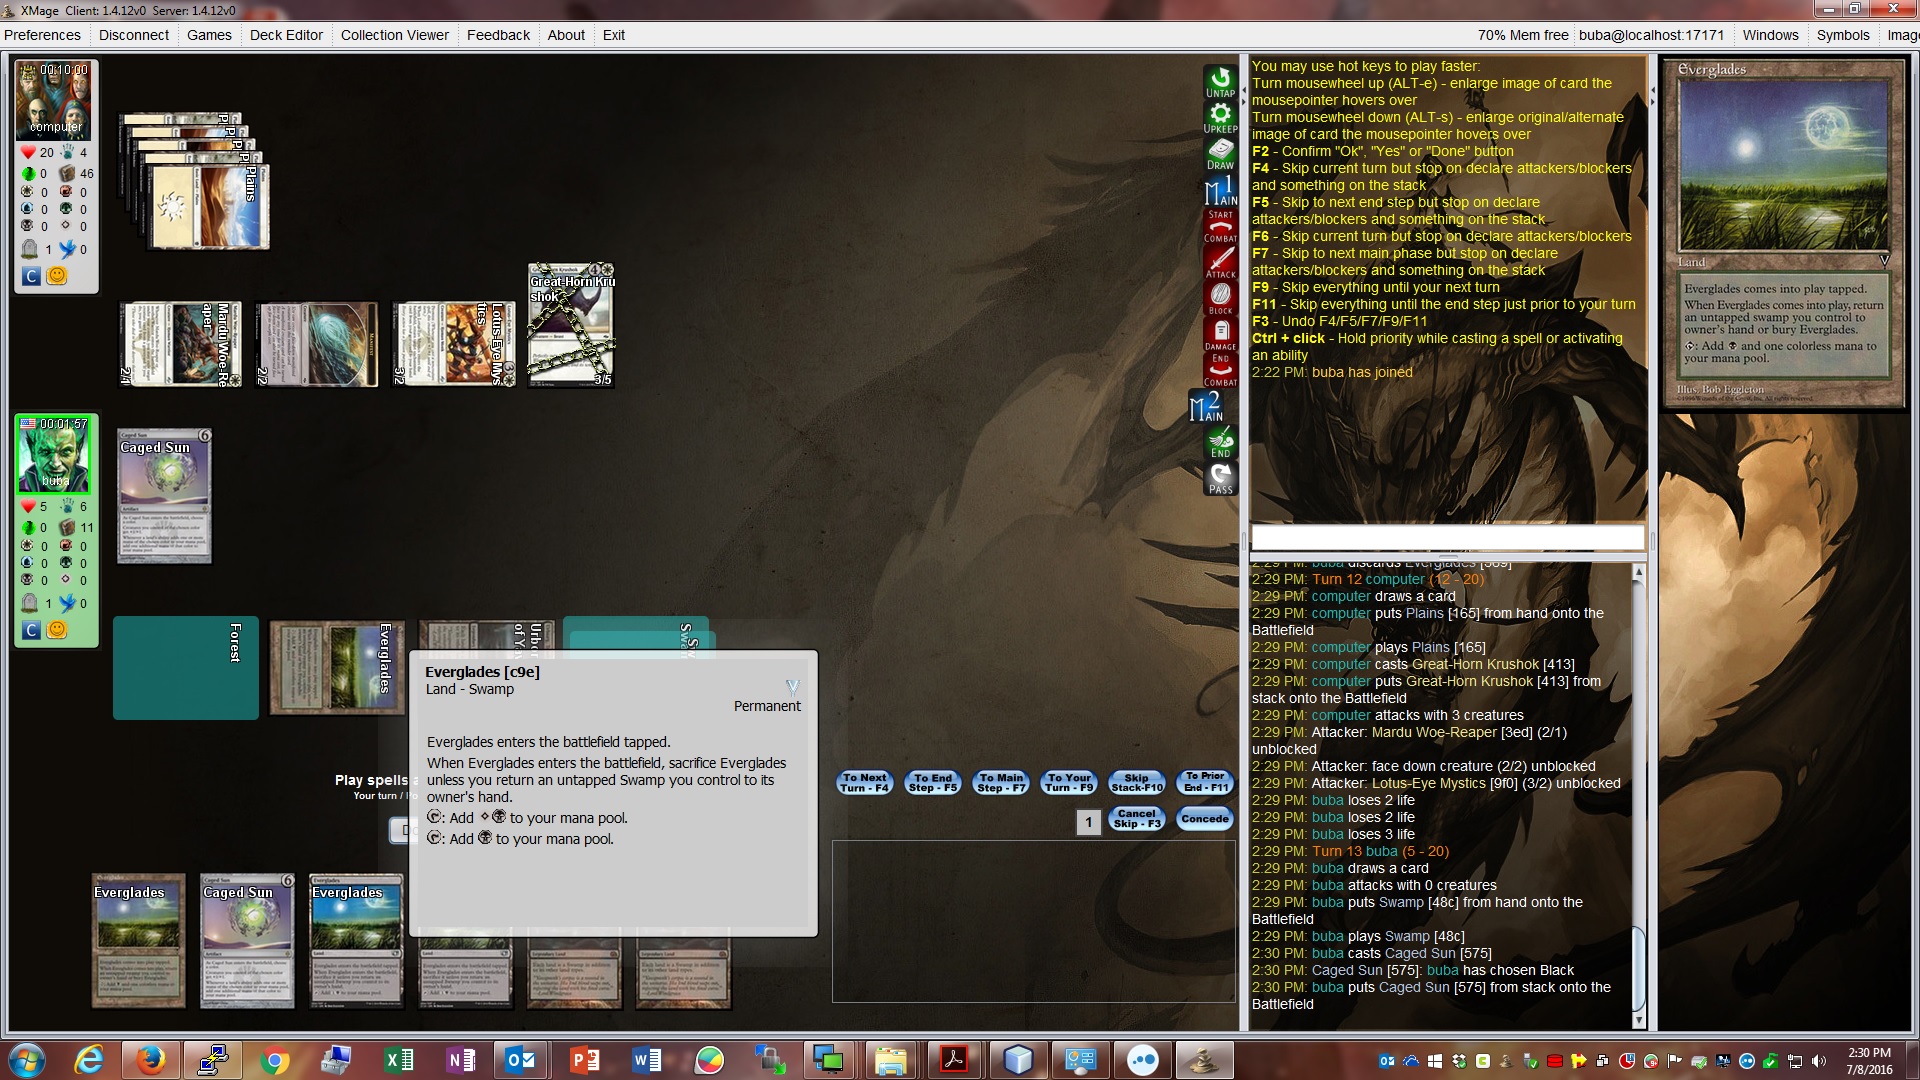Click buba's library deck icon
This screenshot has height=1080, width=1920.
point(68,526)
